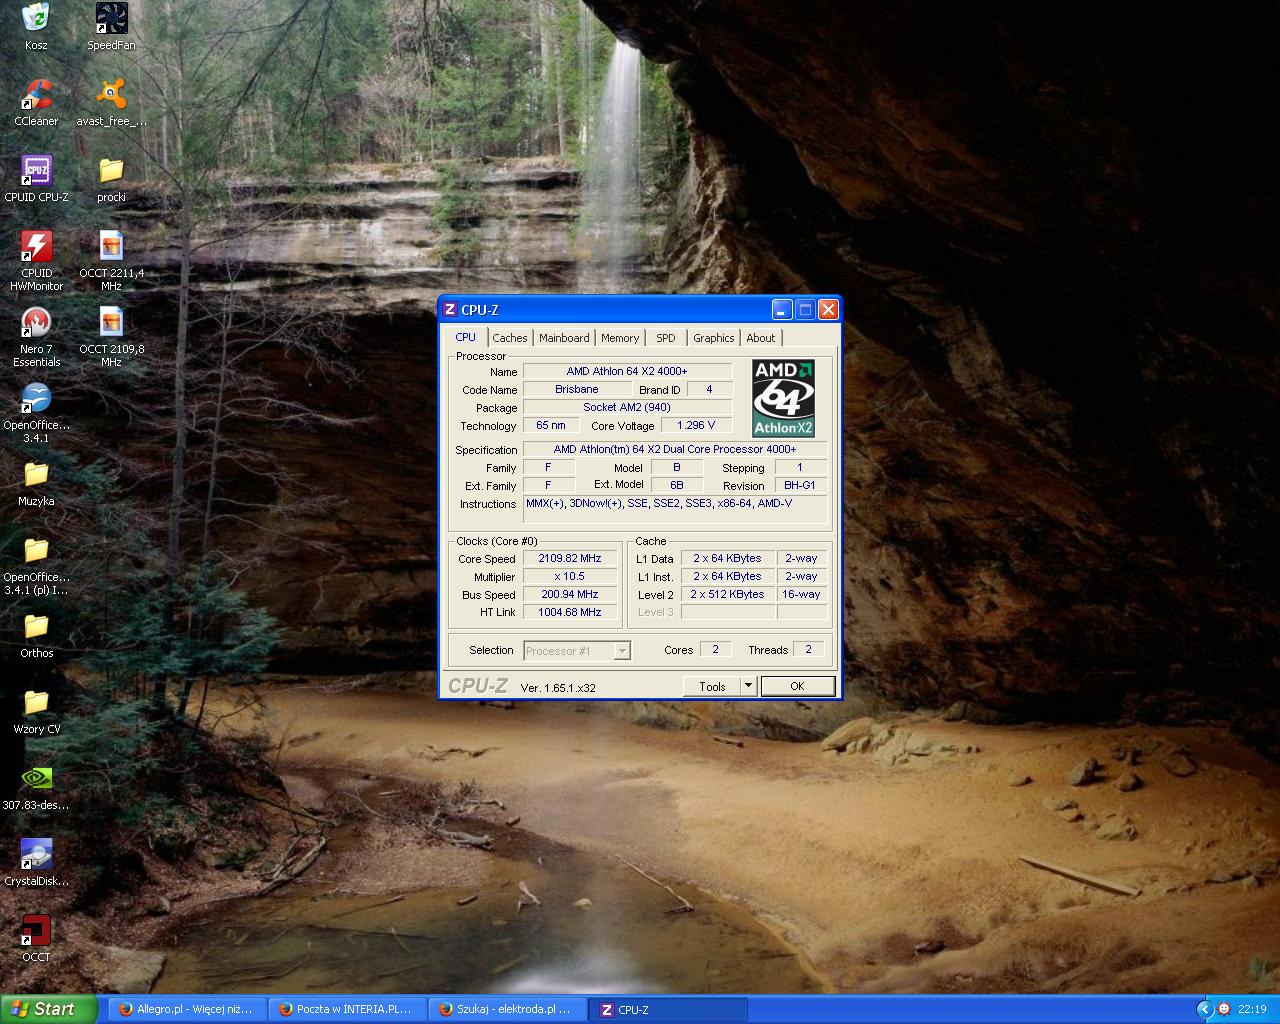1280x1024 pixels.
Task: Open the Muzyka folder
Action: [36, 474]
